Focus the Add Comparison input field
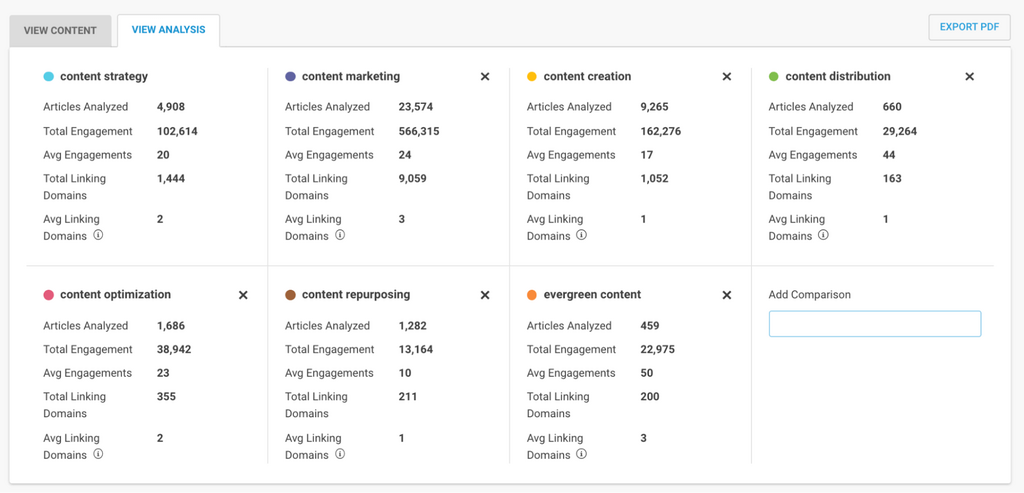The height and width of the screenshot is (493, 1024). tap(874, 324)
